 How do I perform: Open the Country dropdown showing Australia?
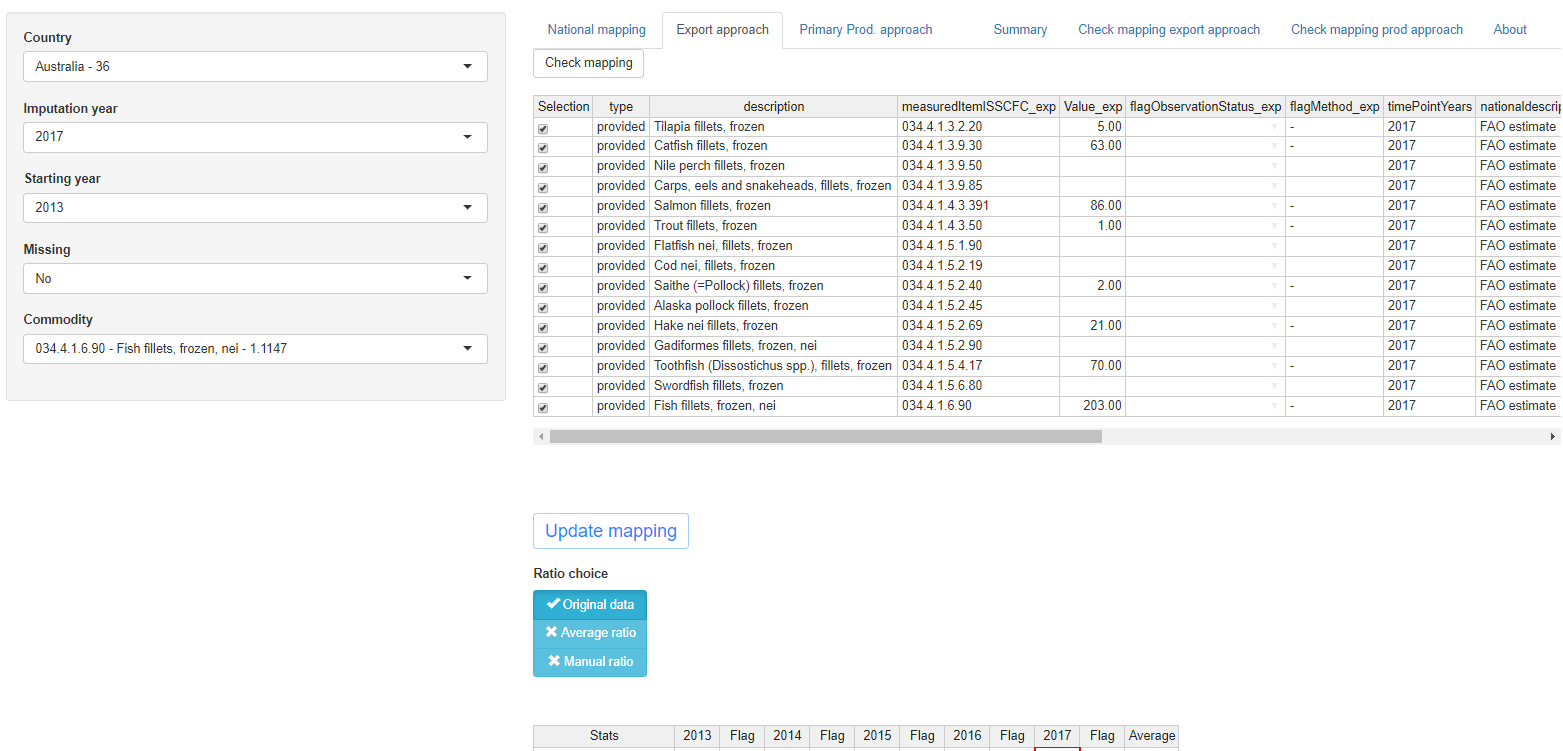point(255,67)
